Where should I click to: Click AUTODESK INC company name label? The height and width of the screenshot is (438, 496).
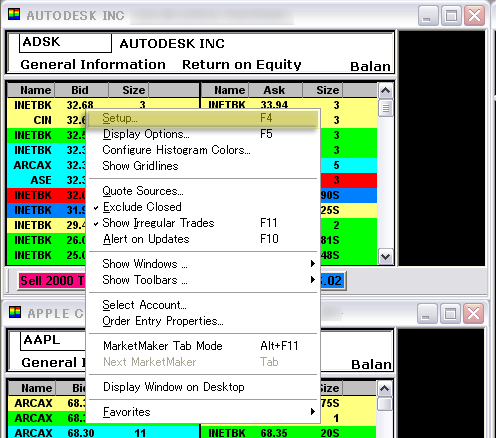pyautogui.click(x=172, y=44)
